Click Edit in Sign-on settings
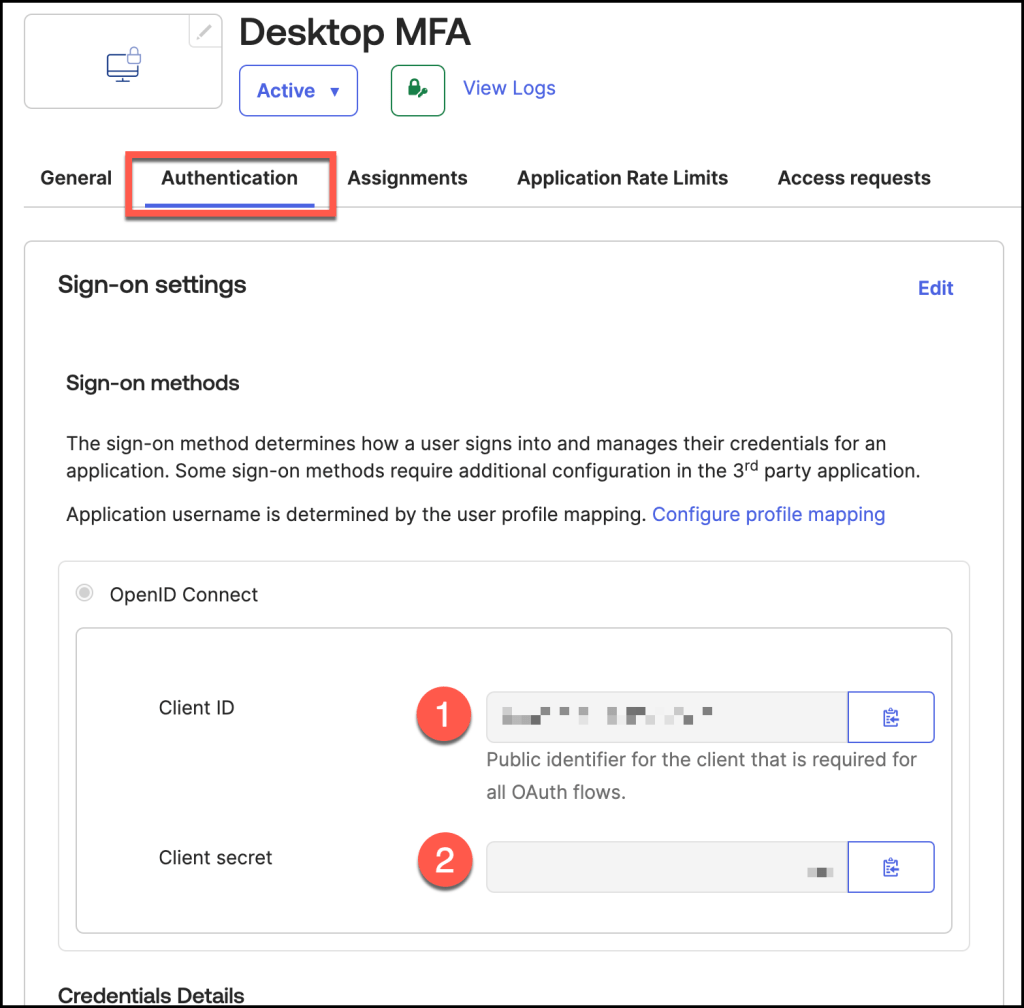1024x1008 pixels. [935, 288]
